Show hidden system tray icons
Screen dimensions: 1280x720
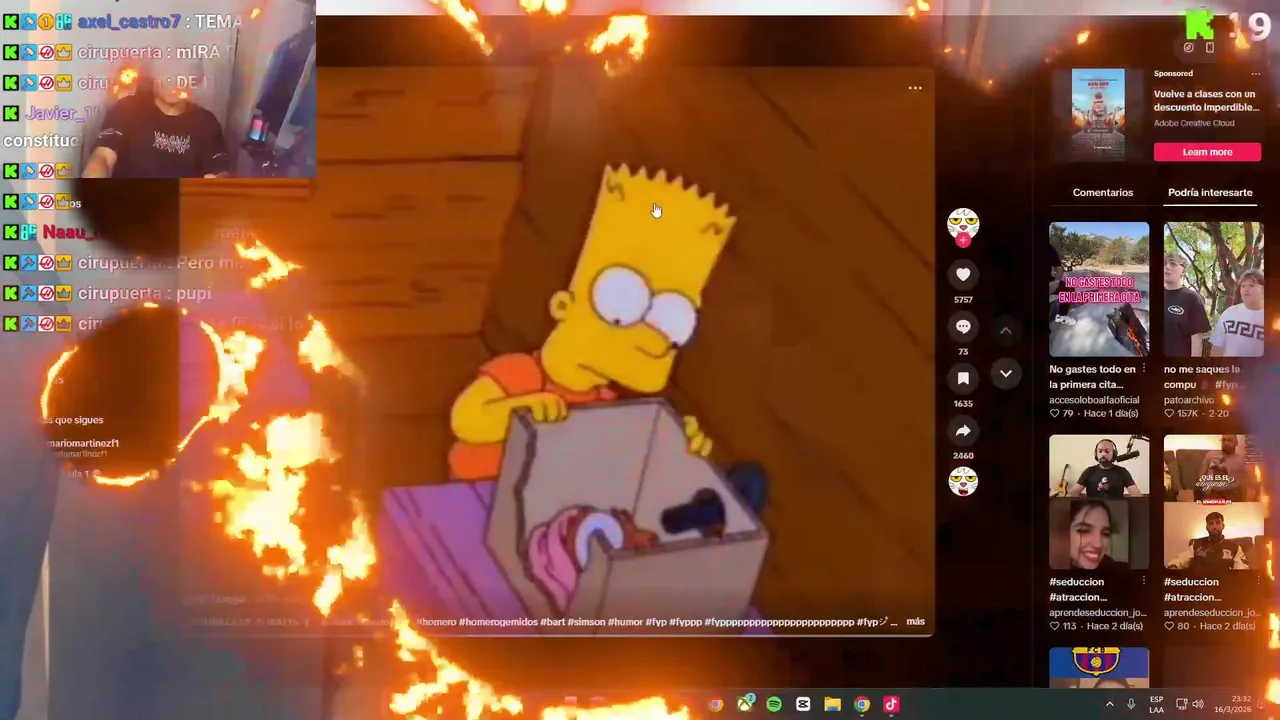pyautogui.click(x=1109, y=705)
